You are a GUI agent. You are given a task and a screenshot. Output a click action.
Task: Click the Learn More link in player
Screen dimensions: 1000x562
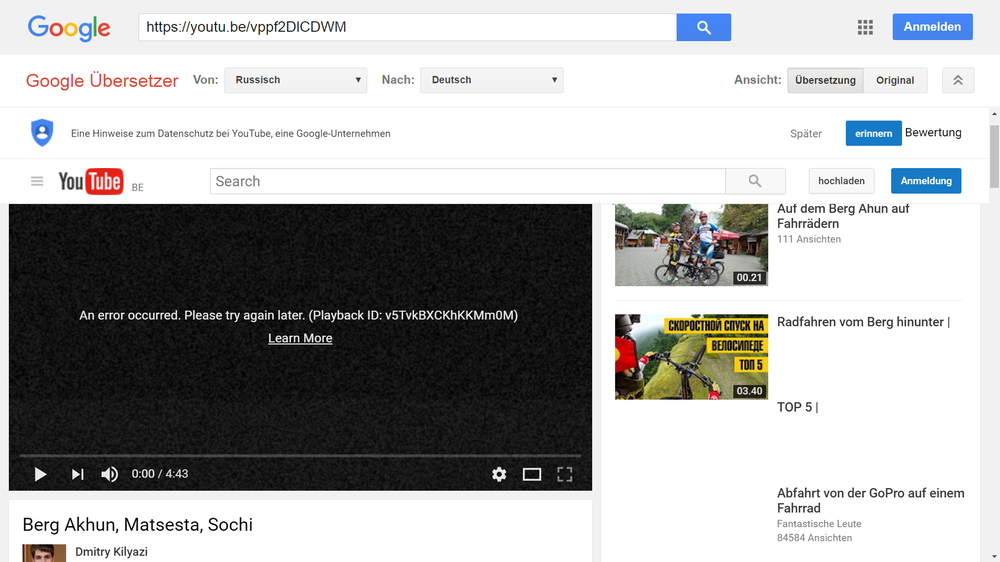pyautogui.click(x=300, y=339)
